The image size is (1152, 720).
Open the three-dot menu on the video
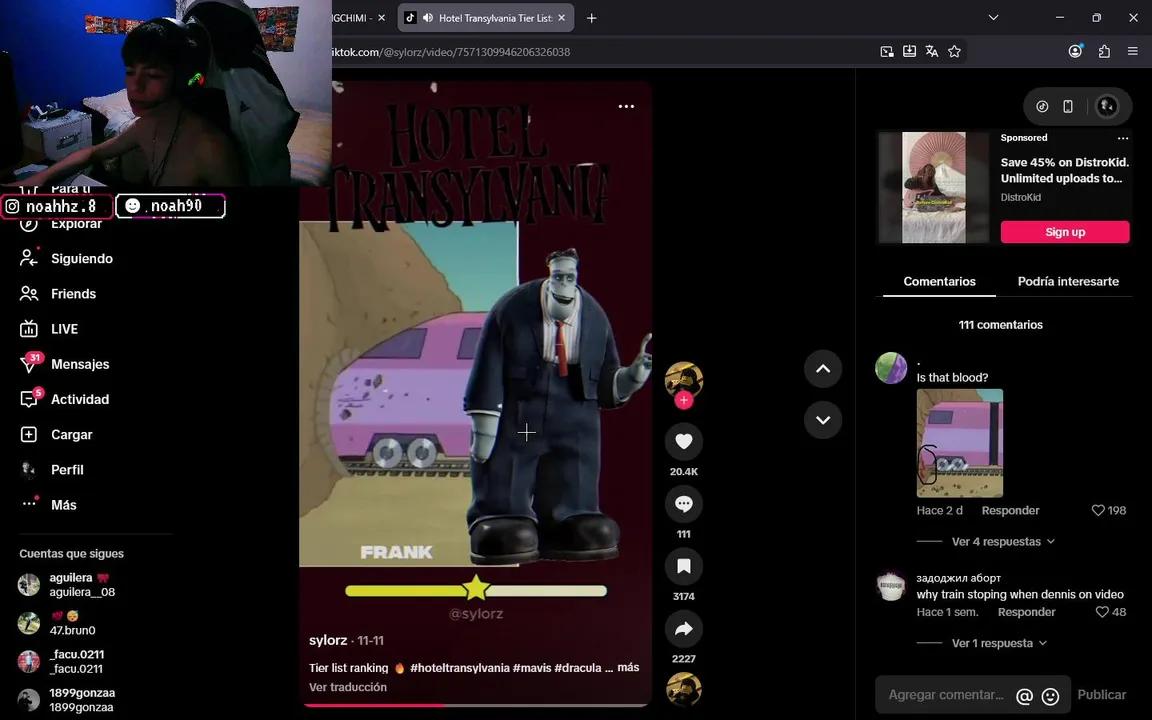coord(626,107)
